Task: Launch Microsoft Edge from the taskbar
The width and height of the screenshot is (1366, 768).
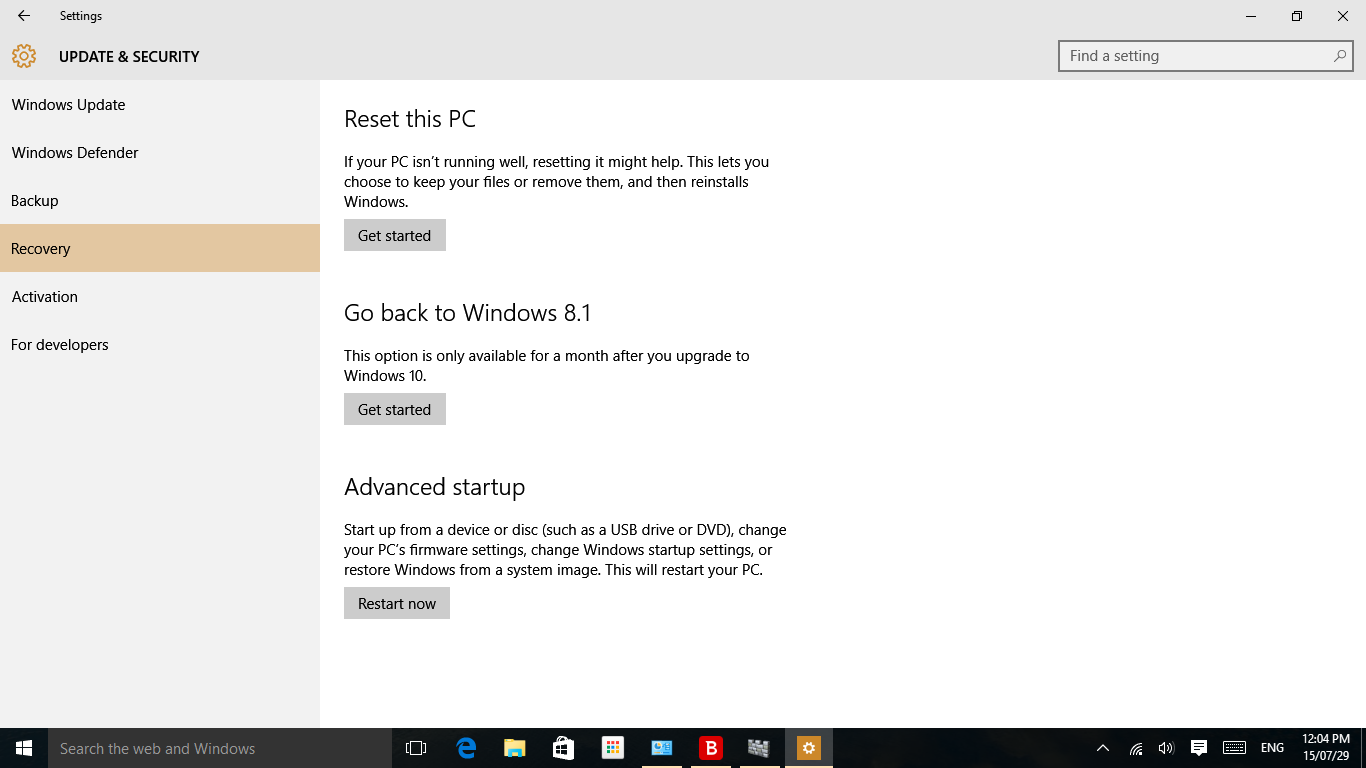Action: point(466,748)
